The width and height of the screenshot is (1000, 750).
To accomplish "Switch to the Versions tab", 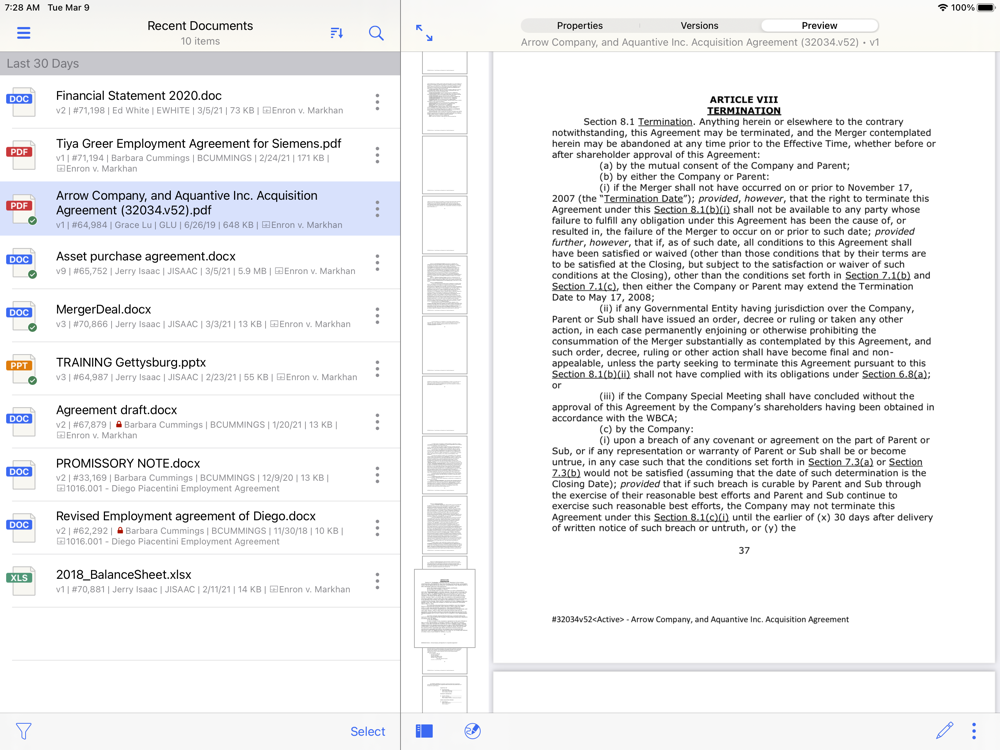I will 700,26.
